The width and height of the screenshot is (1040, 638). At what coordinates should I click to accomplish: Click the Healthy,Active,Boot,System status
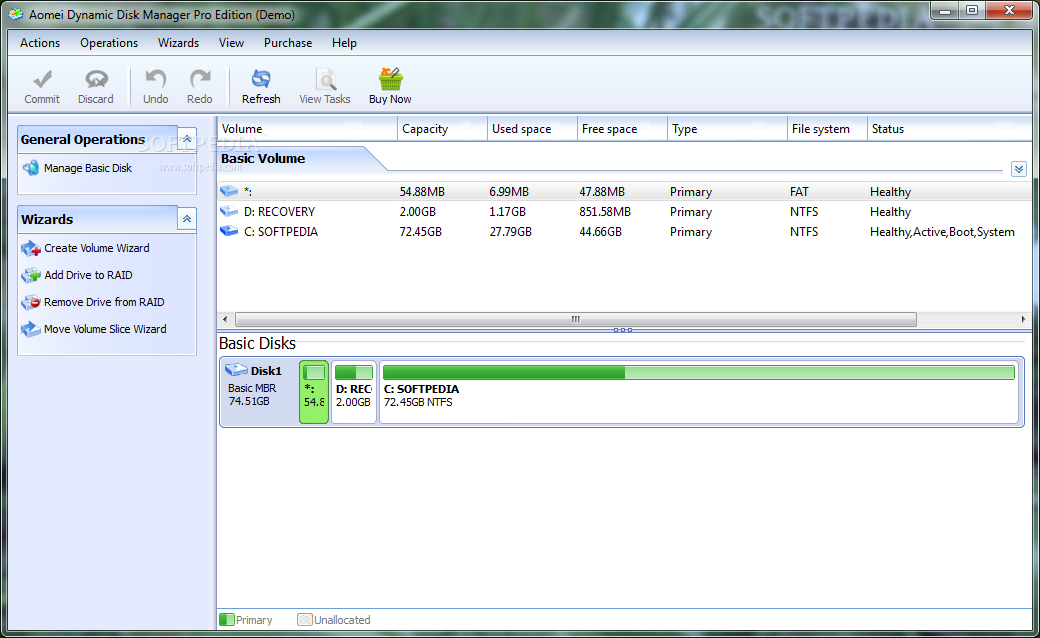click(x=942, y=231)
